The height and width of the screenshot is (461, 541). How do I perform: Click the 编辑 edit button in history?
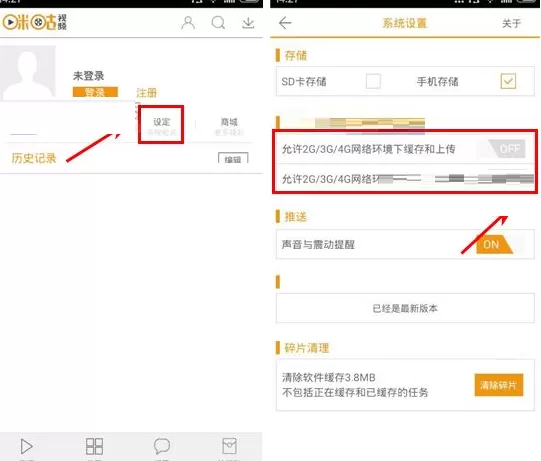[x=233, y=158]
